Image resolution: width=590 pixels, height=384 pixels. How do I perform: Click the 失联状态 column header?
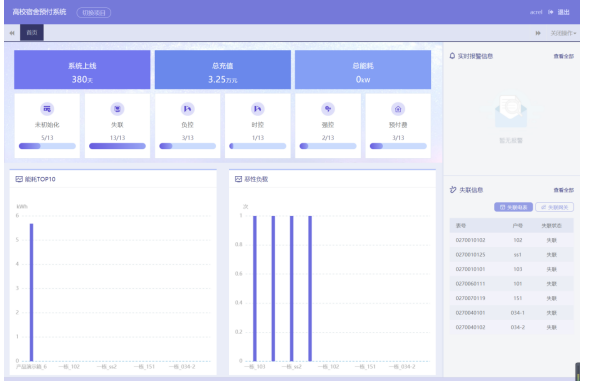(552, 226)
